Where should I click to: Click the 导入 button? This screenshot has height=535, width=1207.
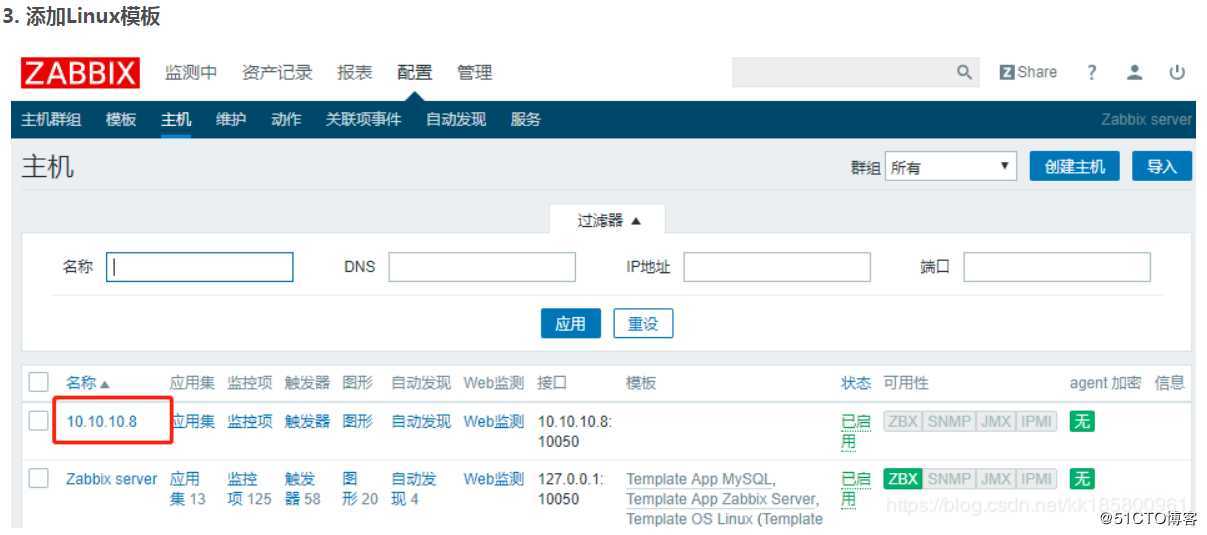(x=1162, y=167)
